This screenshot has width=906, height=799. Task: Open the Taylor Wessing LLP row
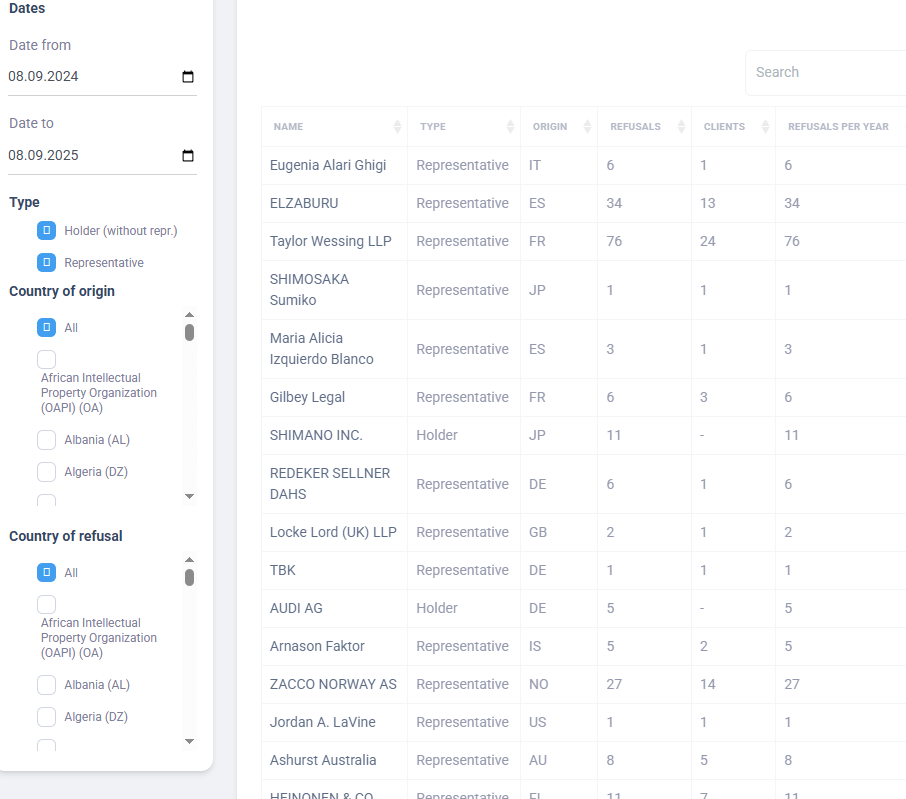(x=331, y=241)
